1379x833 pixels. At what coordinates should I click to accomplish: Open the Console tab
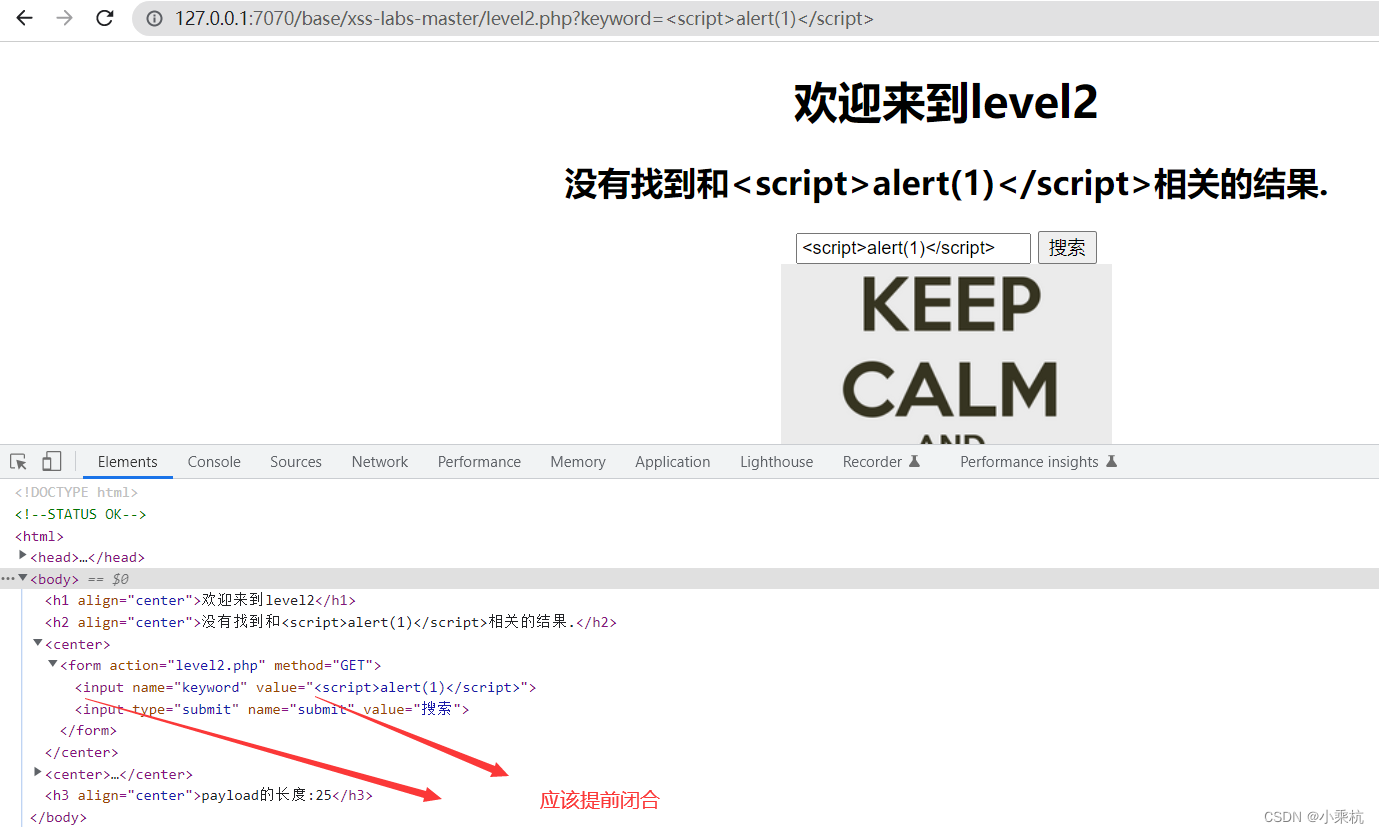(x=214, y=462)
